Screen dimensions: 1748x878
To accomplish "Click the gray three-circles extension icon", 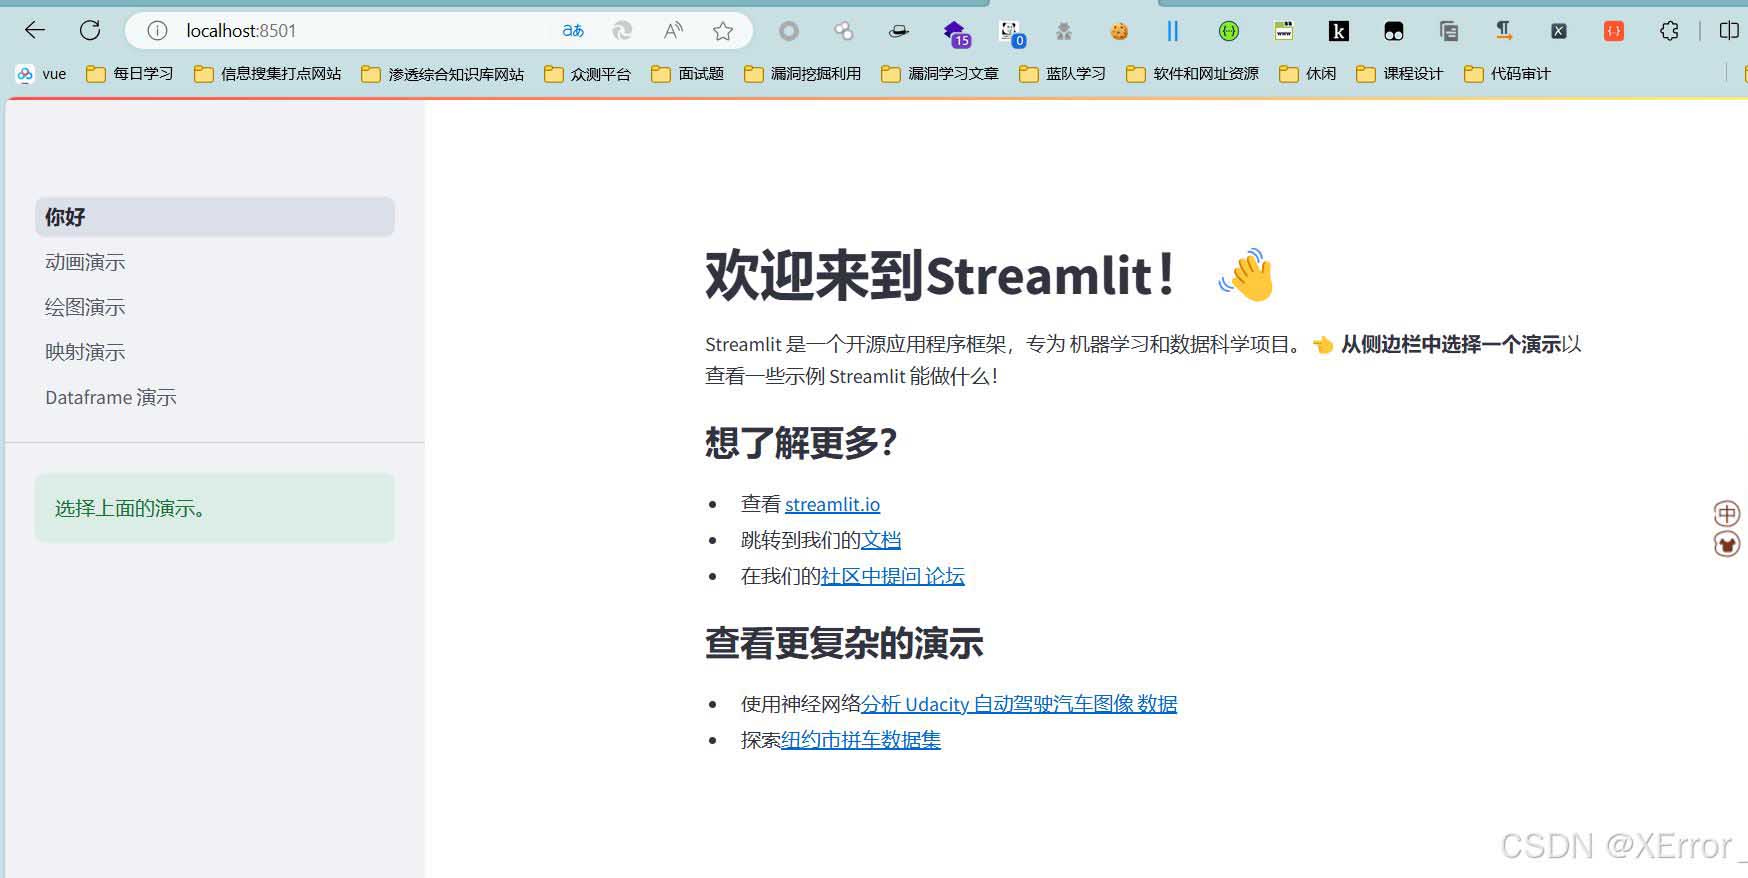I will (844, 31).
